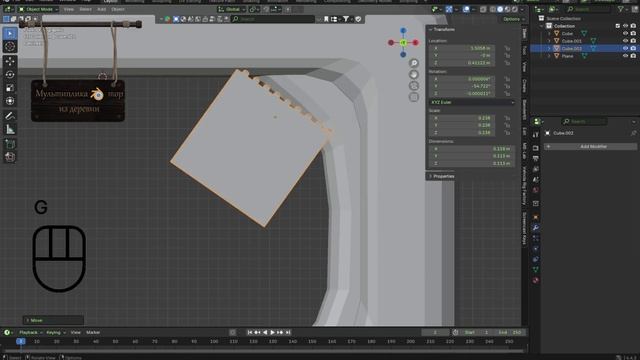Open the timeline Keying menu
This screenshot has width=640, height=360.
(55, 332)
